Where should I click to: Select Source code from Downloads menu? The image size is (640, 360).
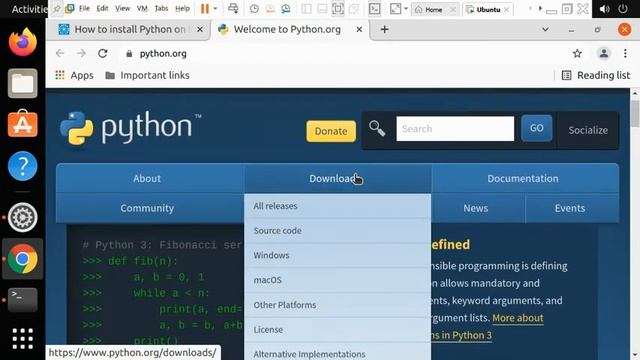click(x=338, y=231)
